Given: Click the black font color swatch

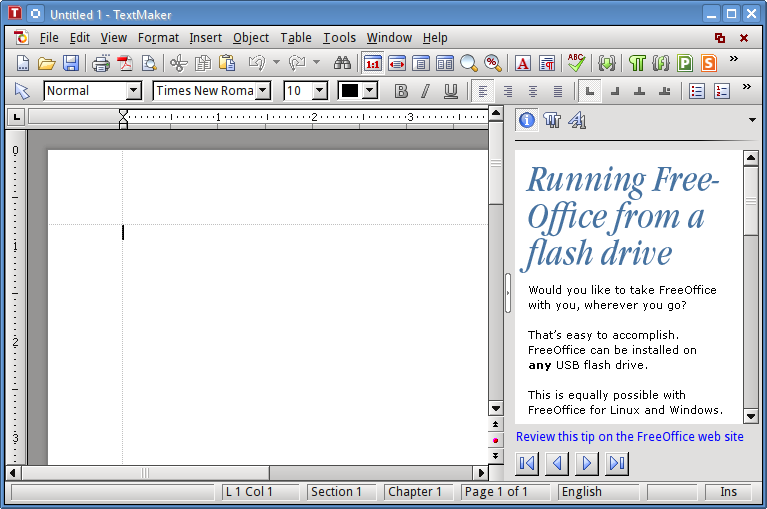Looking at the screenshot, I should click(x=350, y=91).
